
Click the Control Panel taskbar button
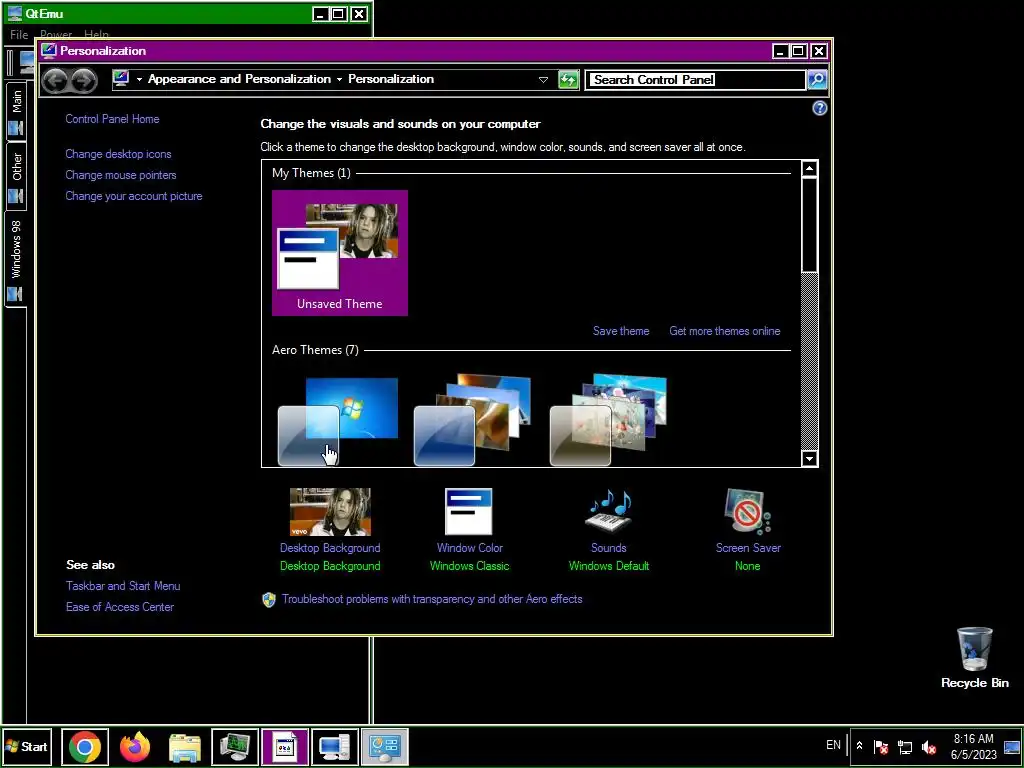click(x=385, y=747)
